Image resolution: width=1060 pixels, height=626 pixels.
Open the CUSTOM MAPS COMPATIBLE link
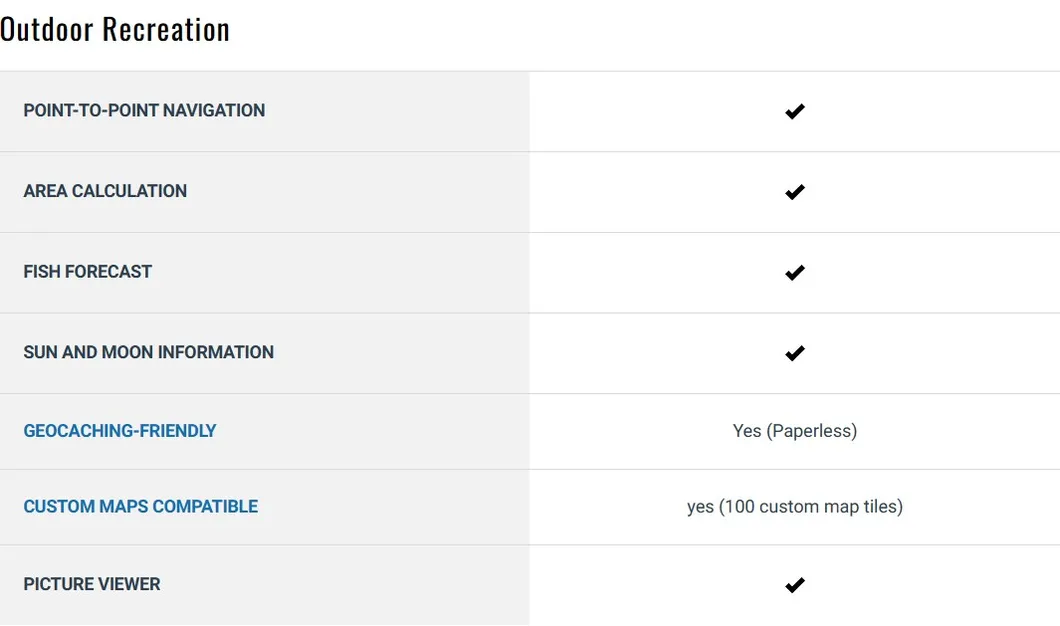click(141, 507)
